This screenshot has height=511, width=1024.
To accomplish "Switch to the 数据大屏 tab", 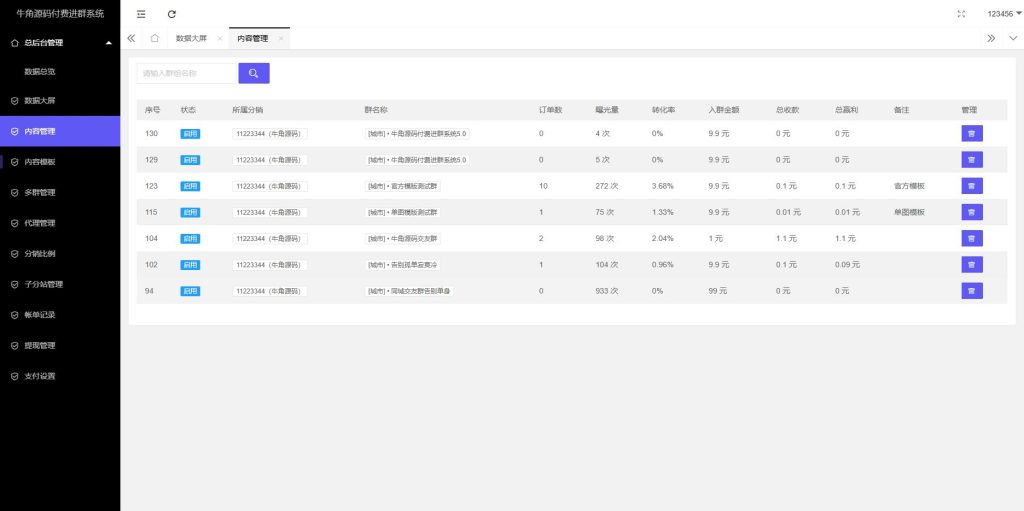I will tap(191, 39).
